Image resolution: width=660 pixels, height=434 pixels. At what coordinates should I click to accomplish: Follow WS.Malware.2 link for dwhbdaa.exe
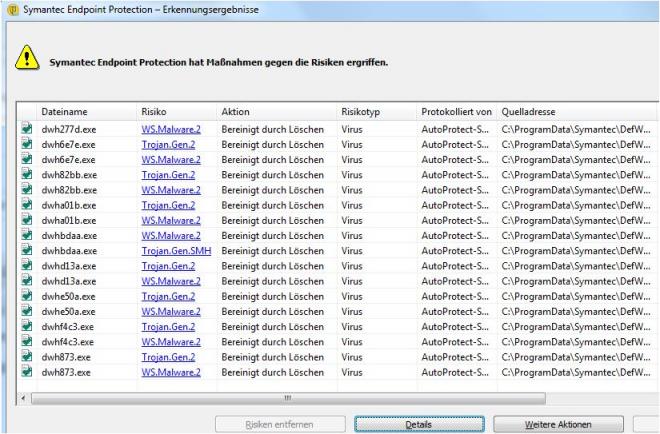pos(171,235)
